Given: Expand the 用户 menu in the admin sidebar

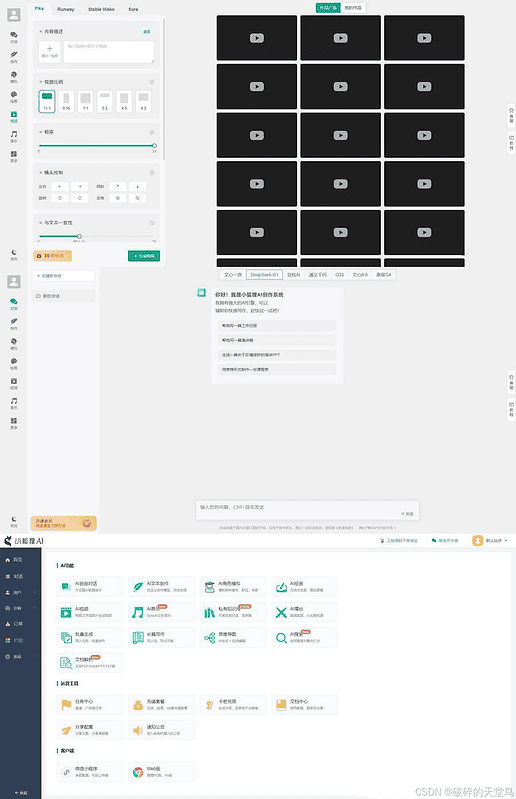Looking at the screenshot, I should (20, 592).
